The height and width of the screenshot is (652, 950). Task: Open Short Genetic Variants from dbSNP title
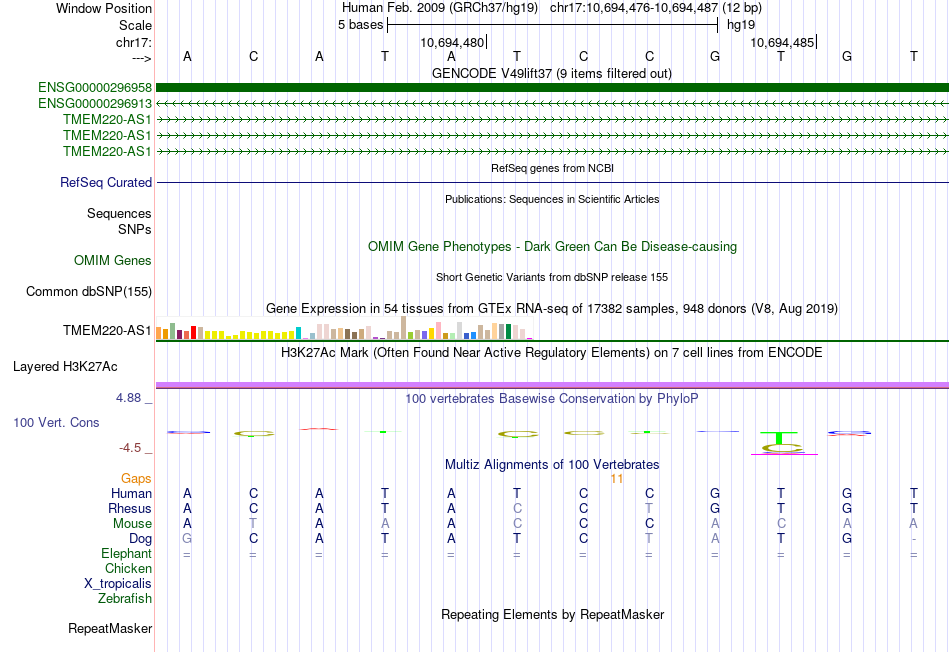click(552, 278)
